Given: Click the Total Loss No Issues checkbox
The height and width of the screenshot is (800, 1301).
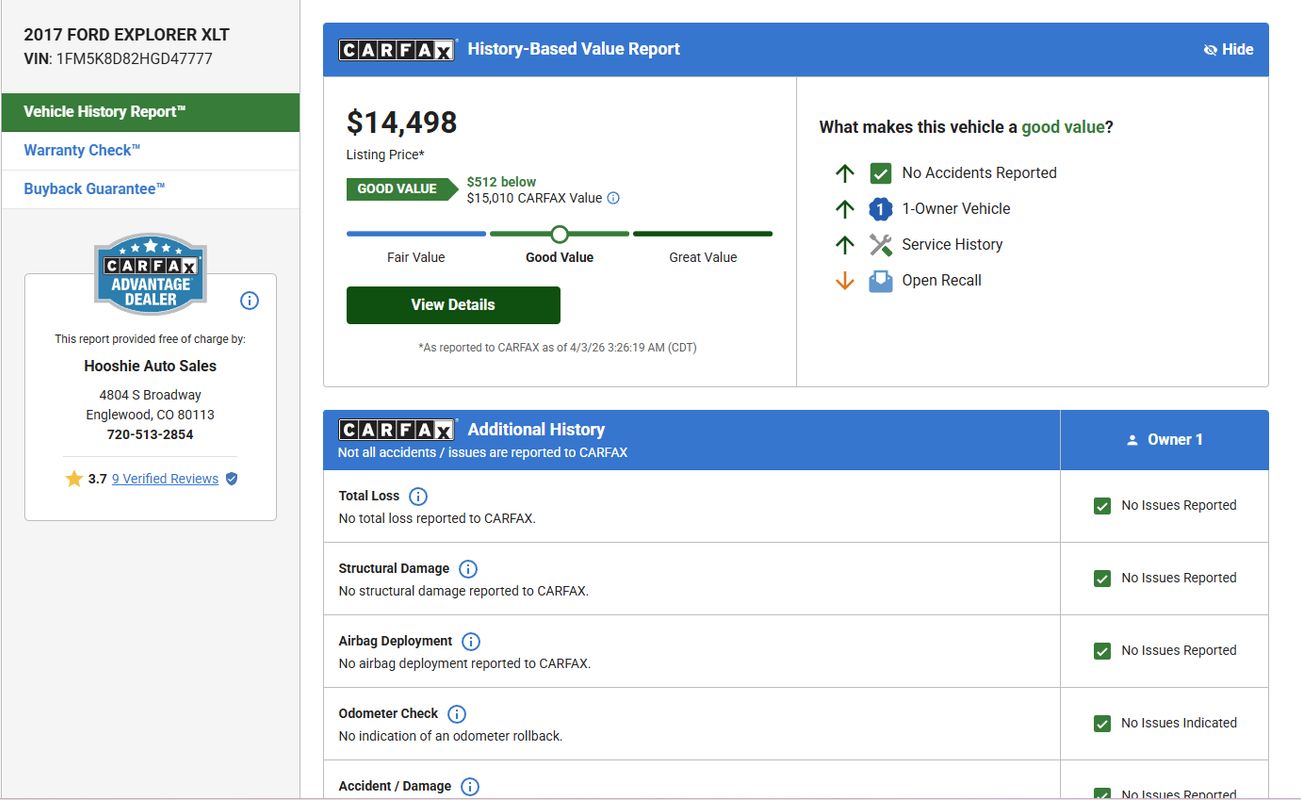Looking at the screenshot, I should (x=1102, y=506).
